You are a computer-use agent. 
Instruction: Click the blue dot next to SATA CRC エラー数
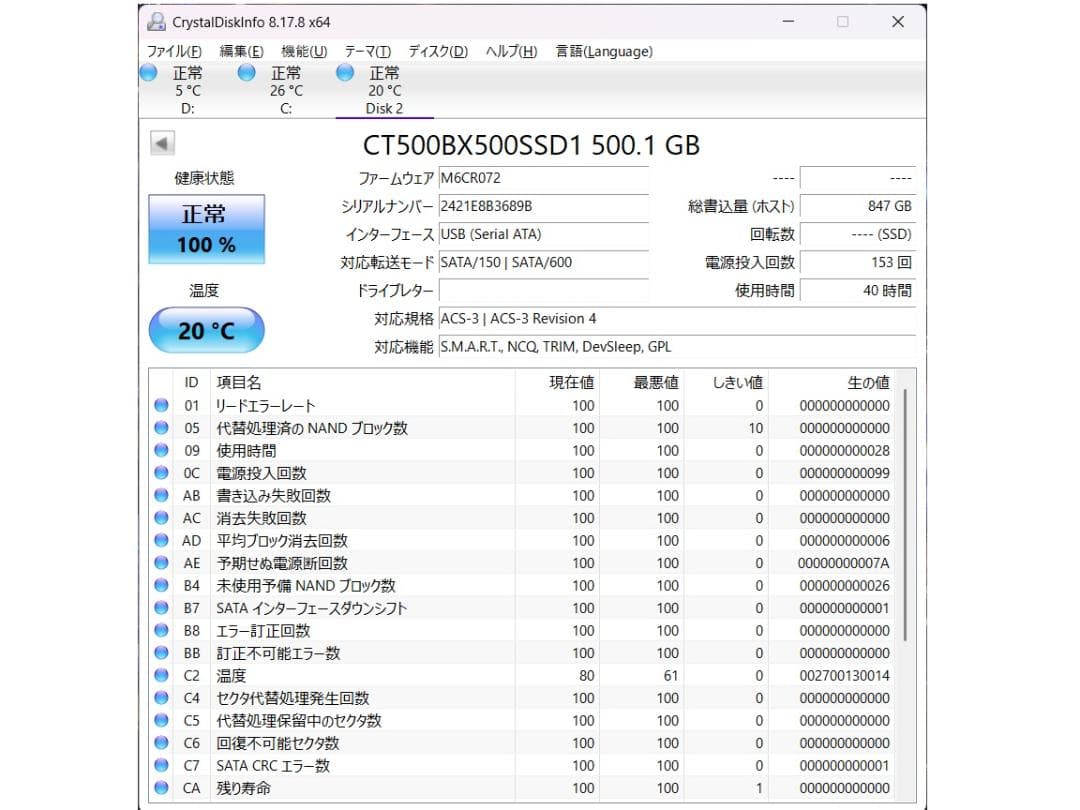tap(160, 766)
